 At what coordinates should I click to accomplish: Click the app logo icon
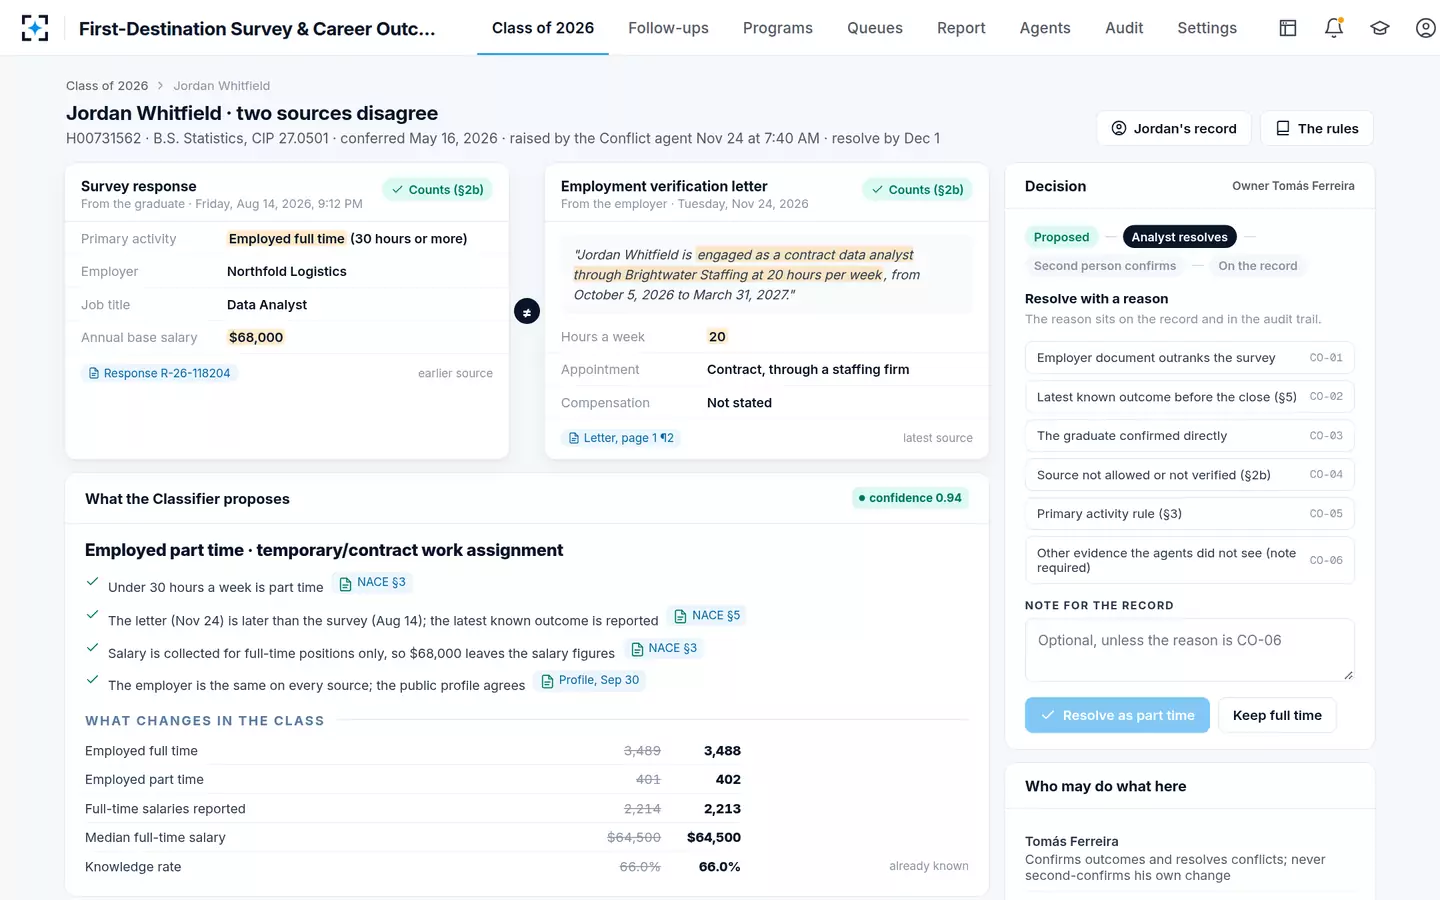coord(35,28)
